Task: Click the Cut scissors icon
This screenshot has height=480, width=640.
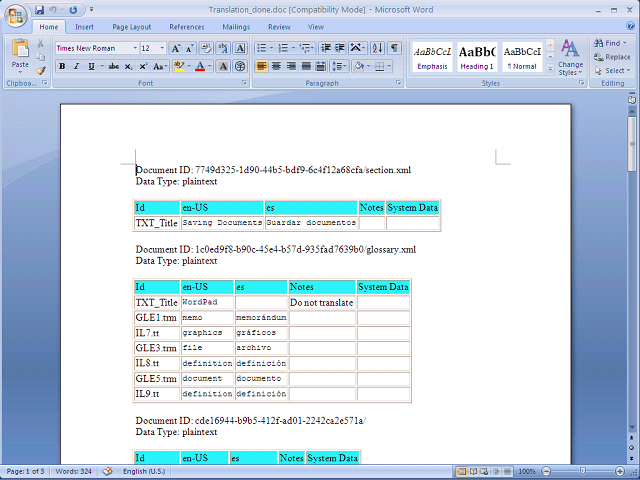Action: (x=40, y=43)
